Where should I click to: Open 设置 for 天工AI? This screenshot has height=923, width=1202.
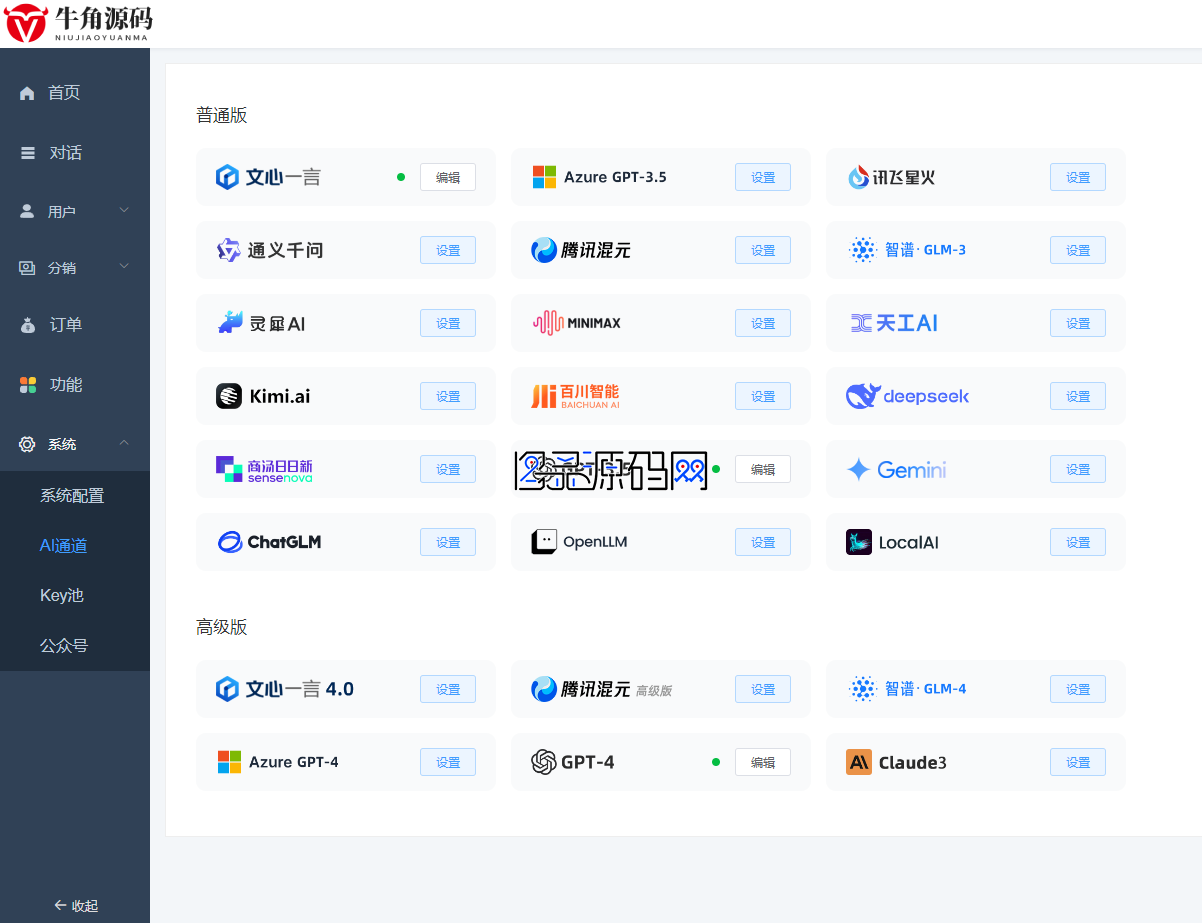(x=1078, y=323)
